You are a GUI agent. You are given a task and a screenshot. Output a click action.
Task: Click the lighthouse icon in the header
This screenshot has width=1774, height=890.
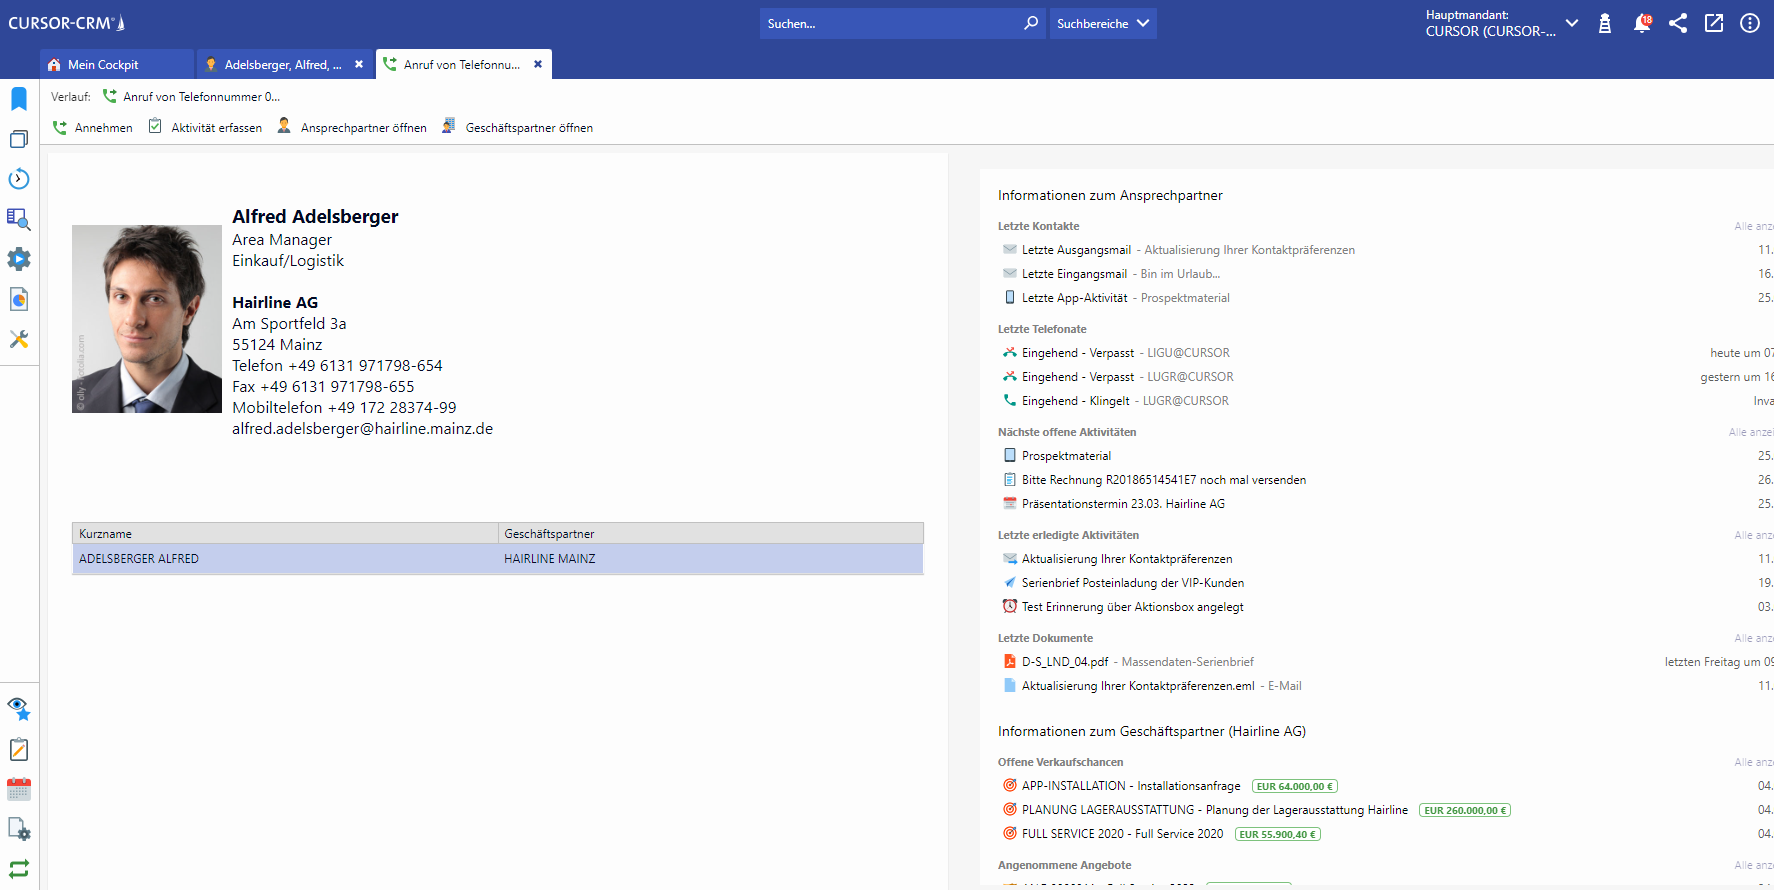tap(1605, 23)
